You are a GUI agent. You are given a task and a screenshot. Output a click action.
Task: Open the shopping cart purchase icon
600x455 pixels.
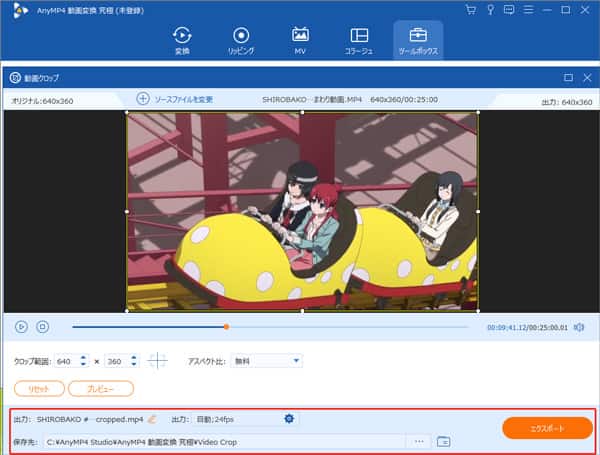pos(471,10)
